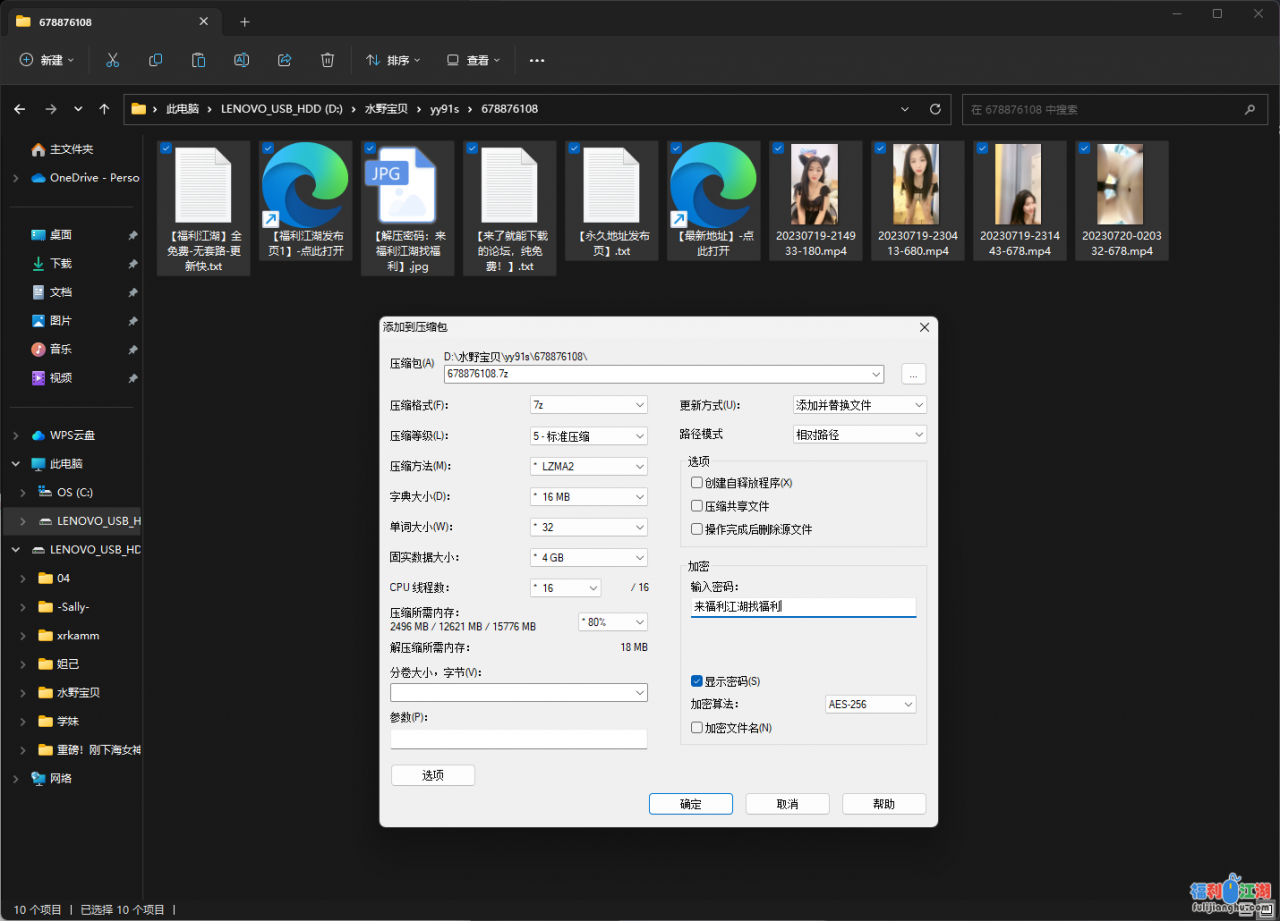Open 路径模式 相对路径 dropdown
Viewport: 1280px width, 921px height.
(x=859, y=435)
